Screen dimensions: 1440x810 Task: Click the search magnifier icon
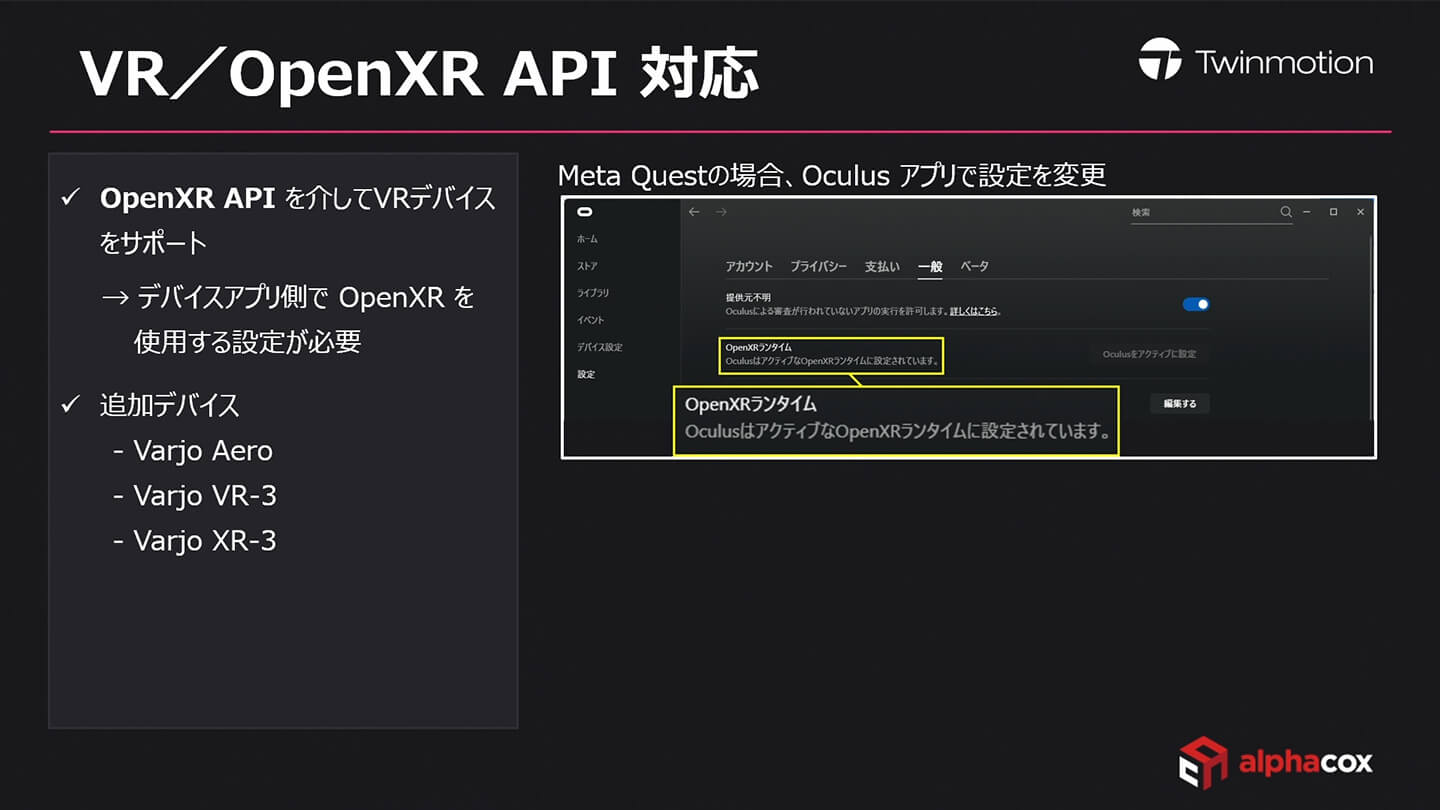click(1286, 212)
